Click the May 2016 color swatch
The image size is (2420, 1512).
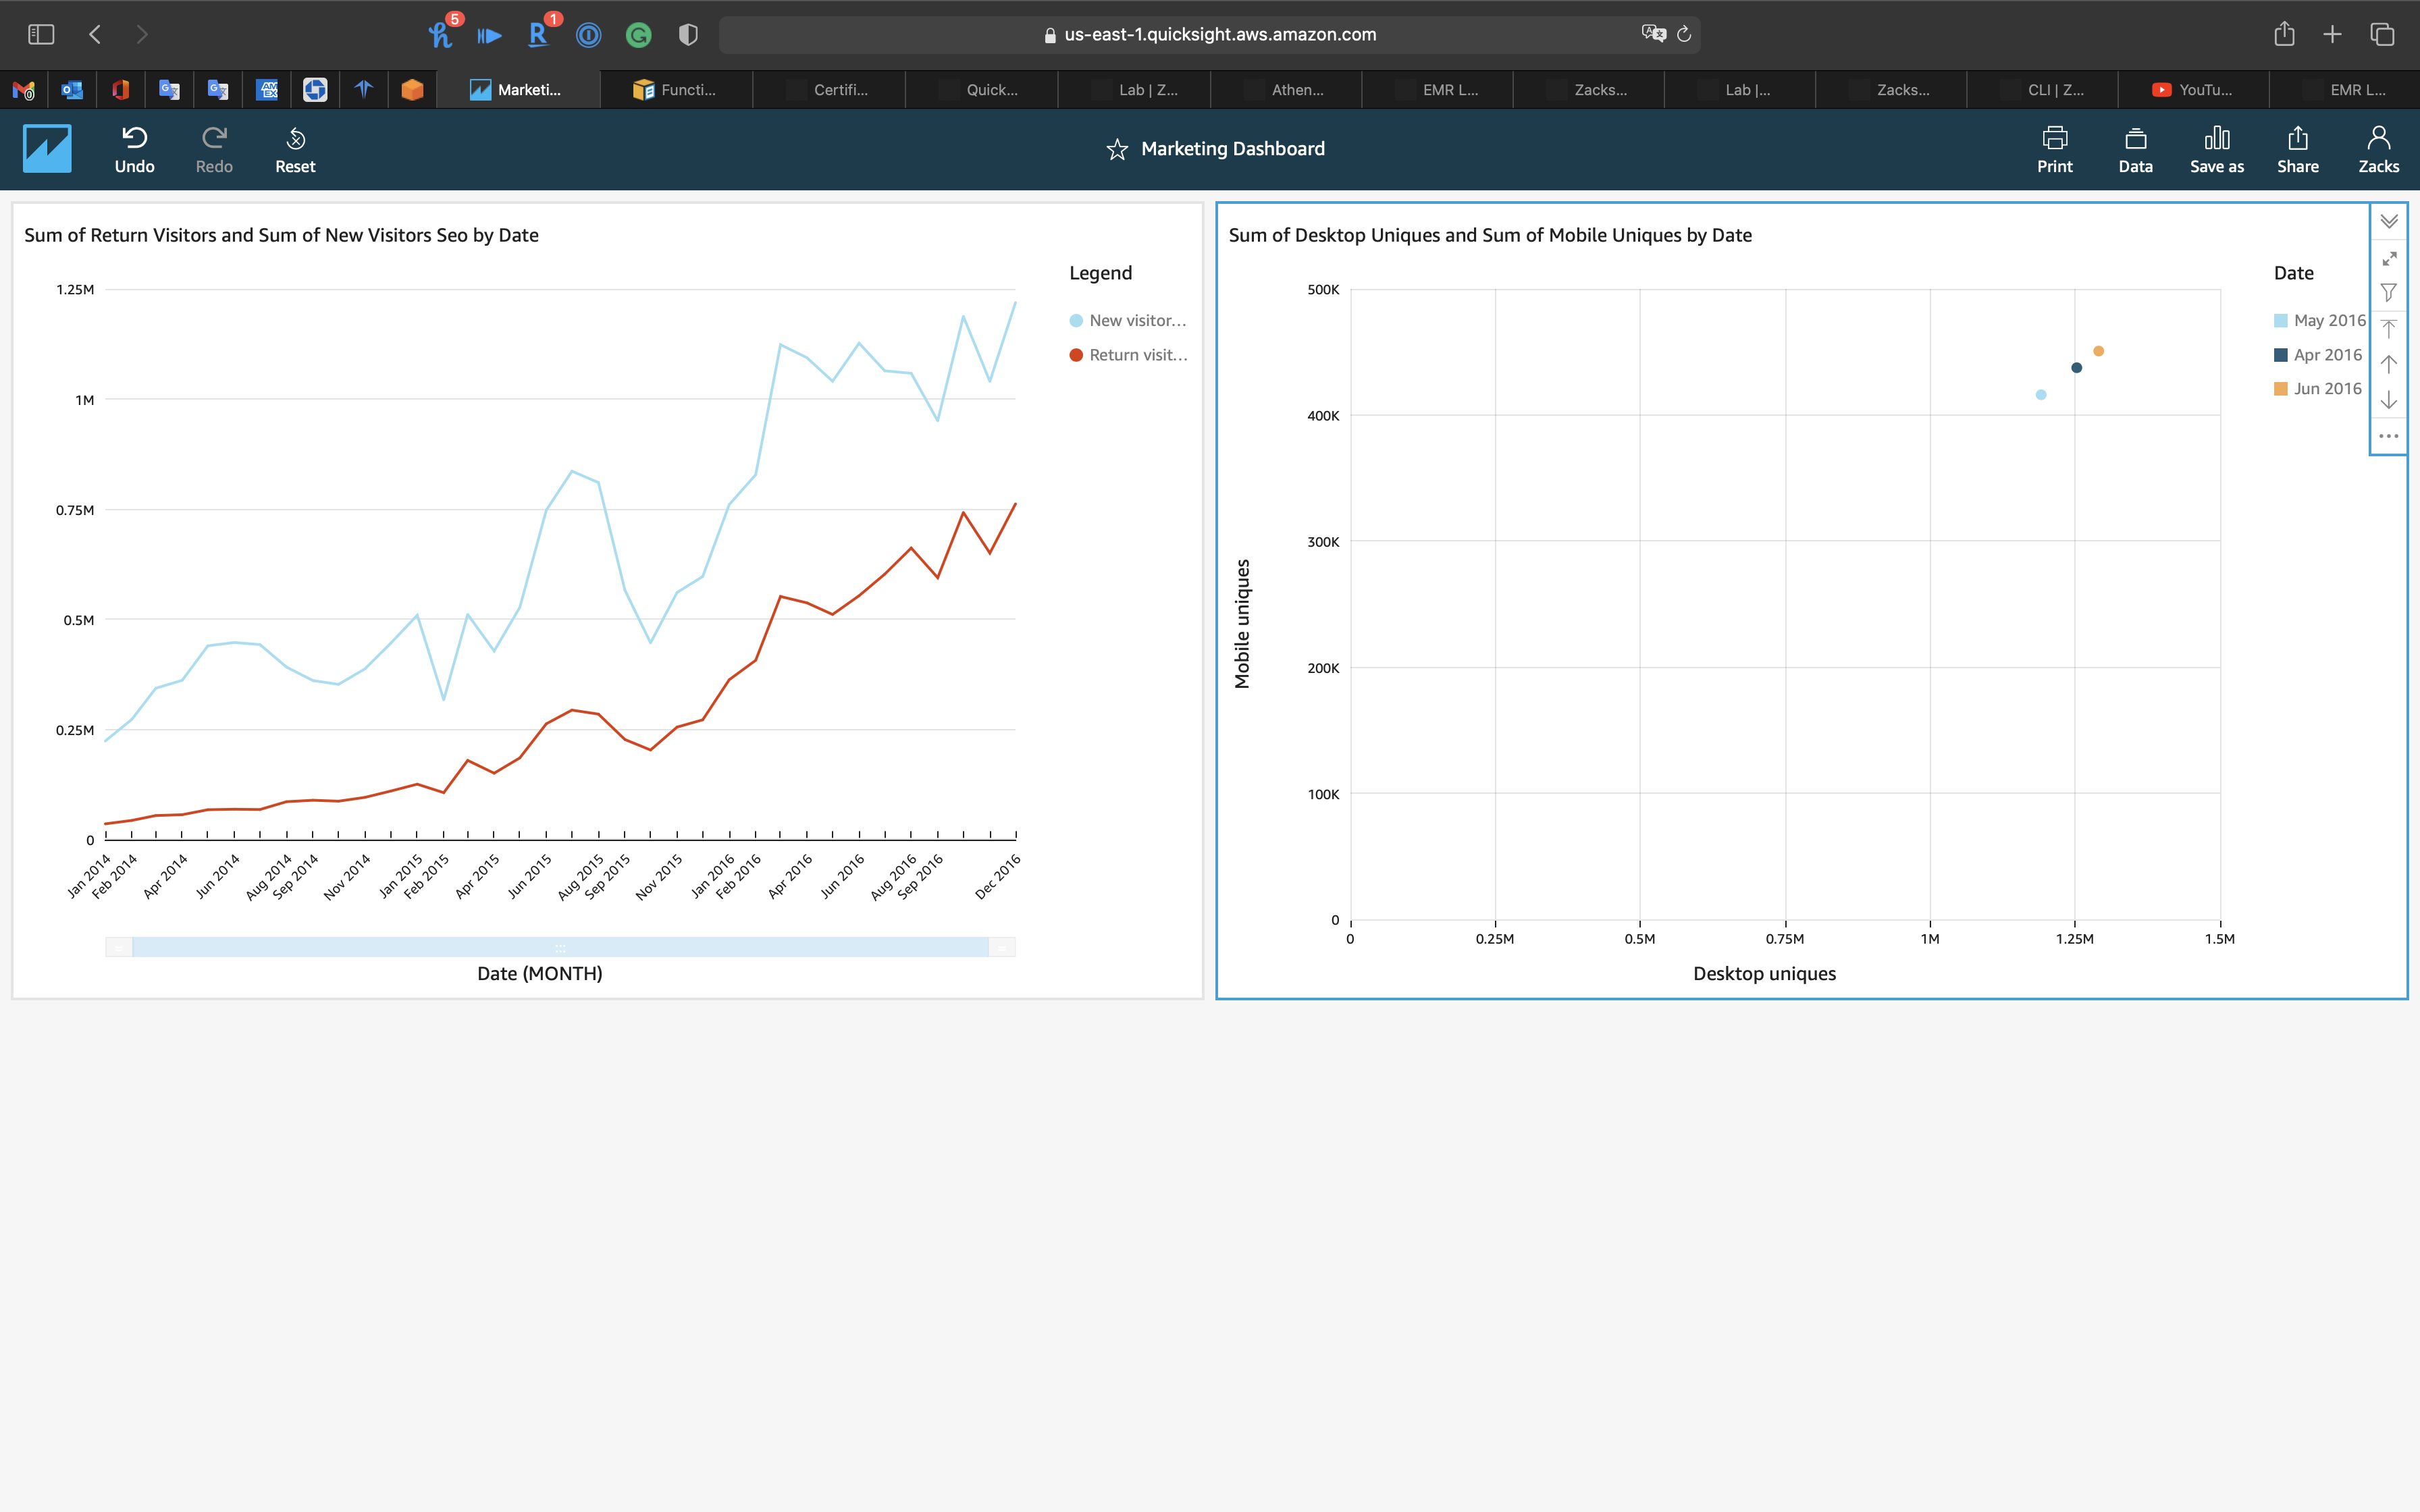pos(2281,321)
